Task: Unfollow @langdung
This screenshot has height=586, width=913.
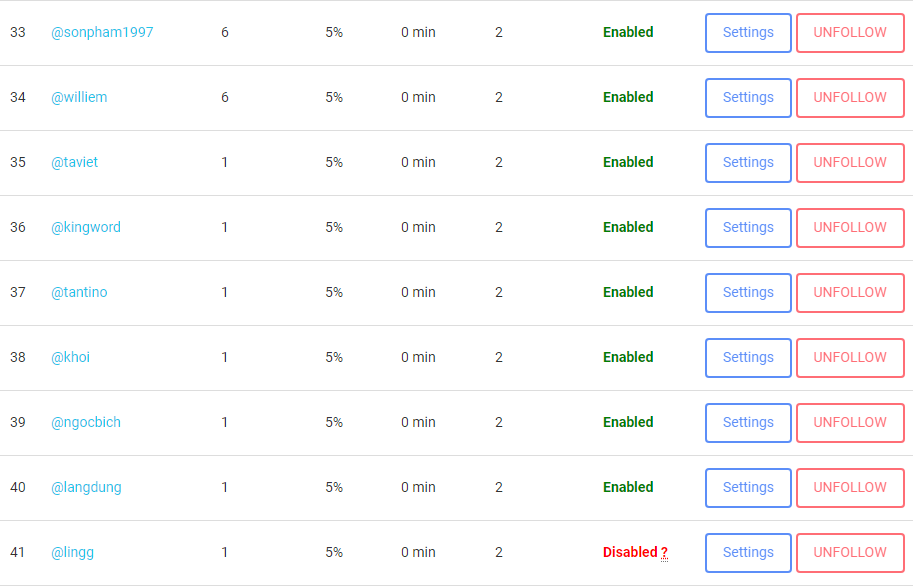Action: 850,488
